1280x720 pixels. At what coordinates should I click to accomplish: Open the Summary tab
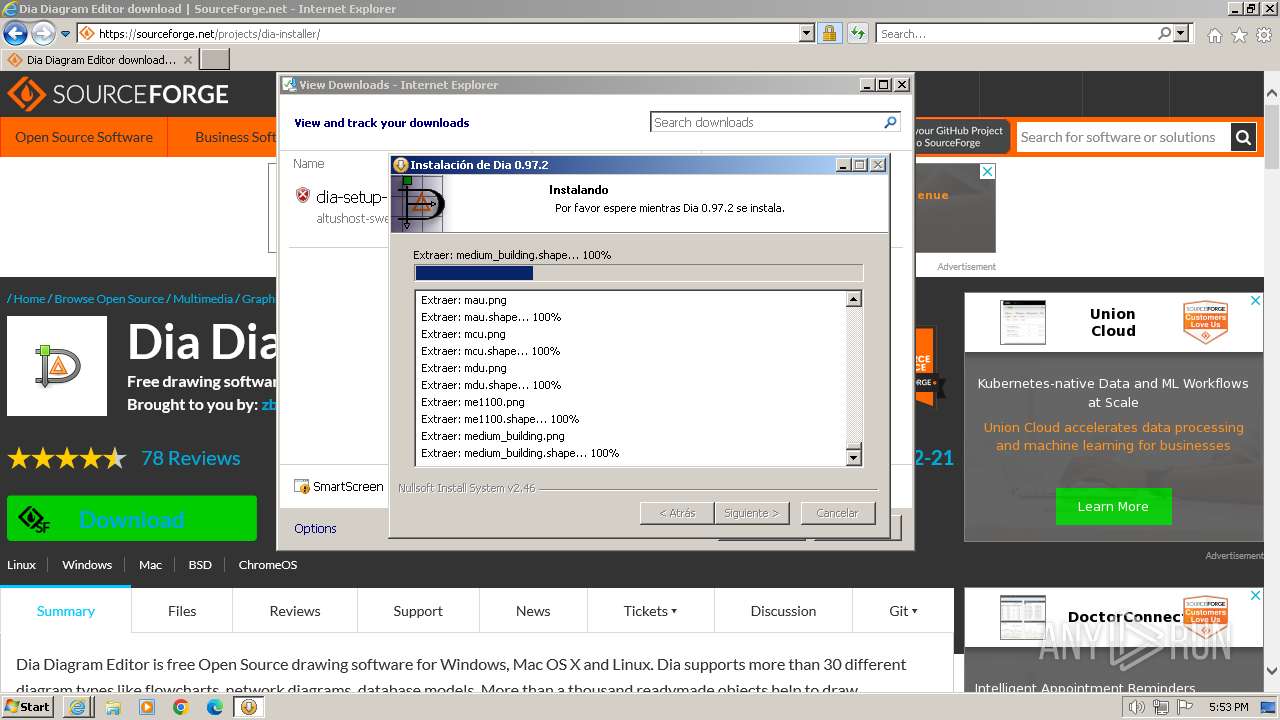pyautogui.click(x=66, y=611)
